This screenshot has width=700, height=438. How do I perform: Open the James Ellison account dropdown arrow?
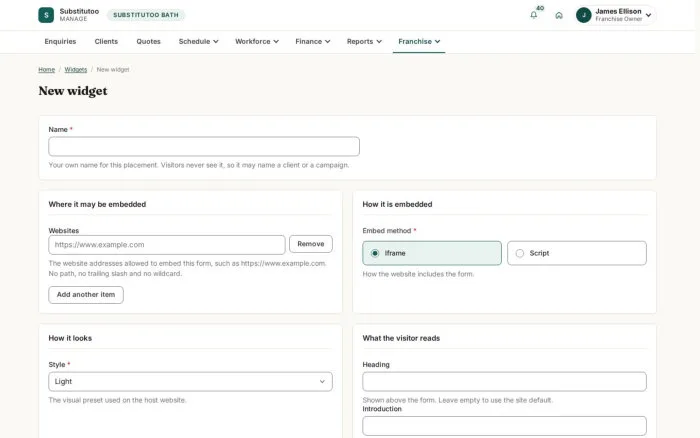pos(648,15)
